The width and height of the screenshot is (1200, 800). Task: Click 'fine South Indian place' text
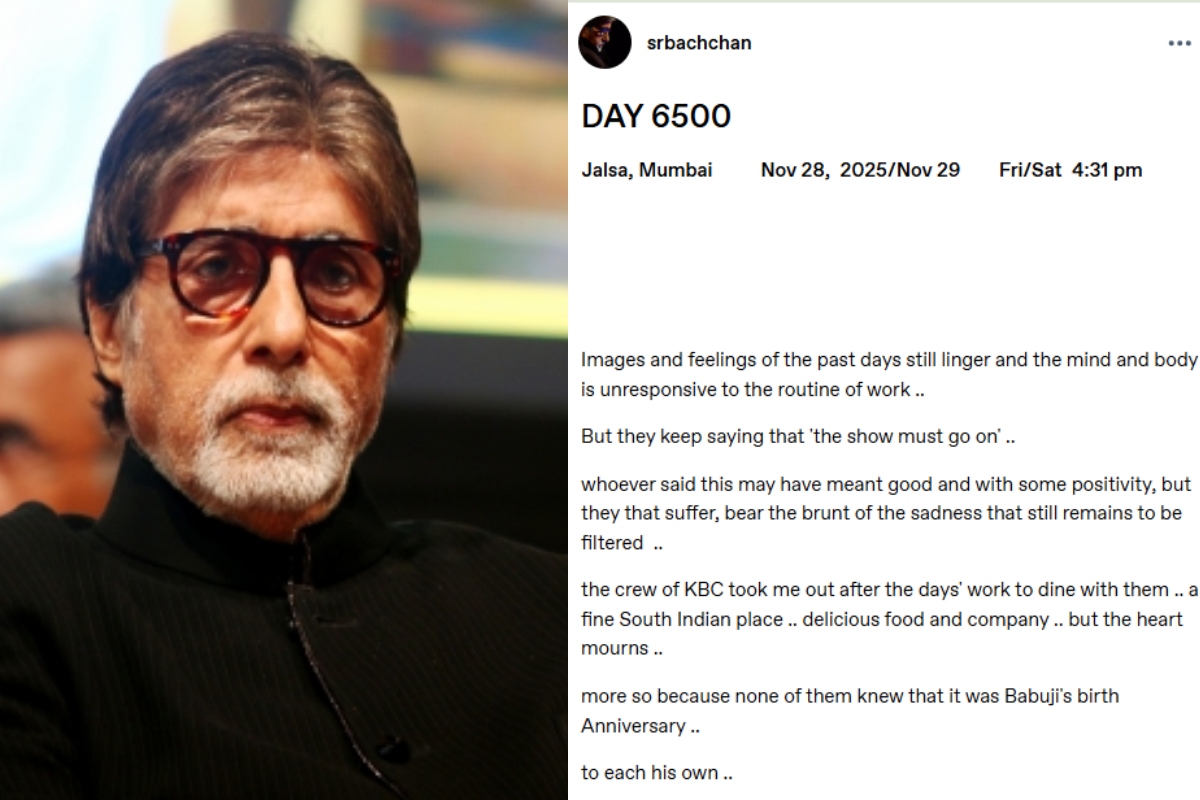point(683,619)
